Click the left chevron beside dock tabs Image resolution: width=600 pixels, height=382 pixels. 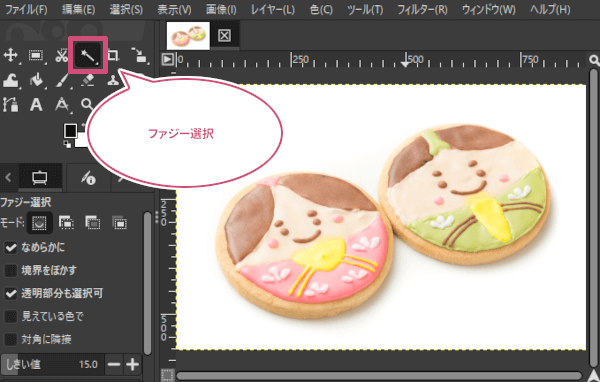coord(8,178)
